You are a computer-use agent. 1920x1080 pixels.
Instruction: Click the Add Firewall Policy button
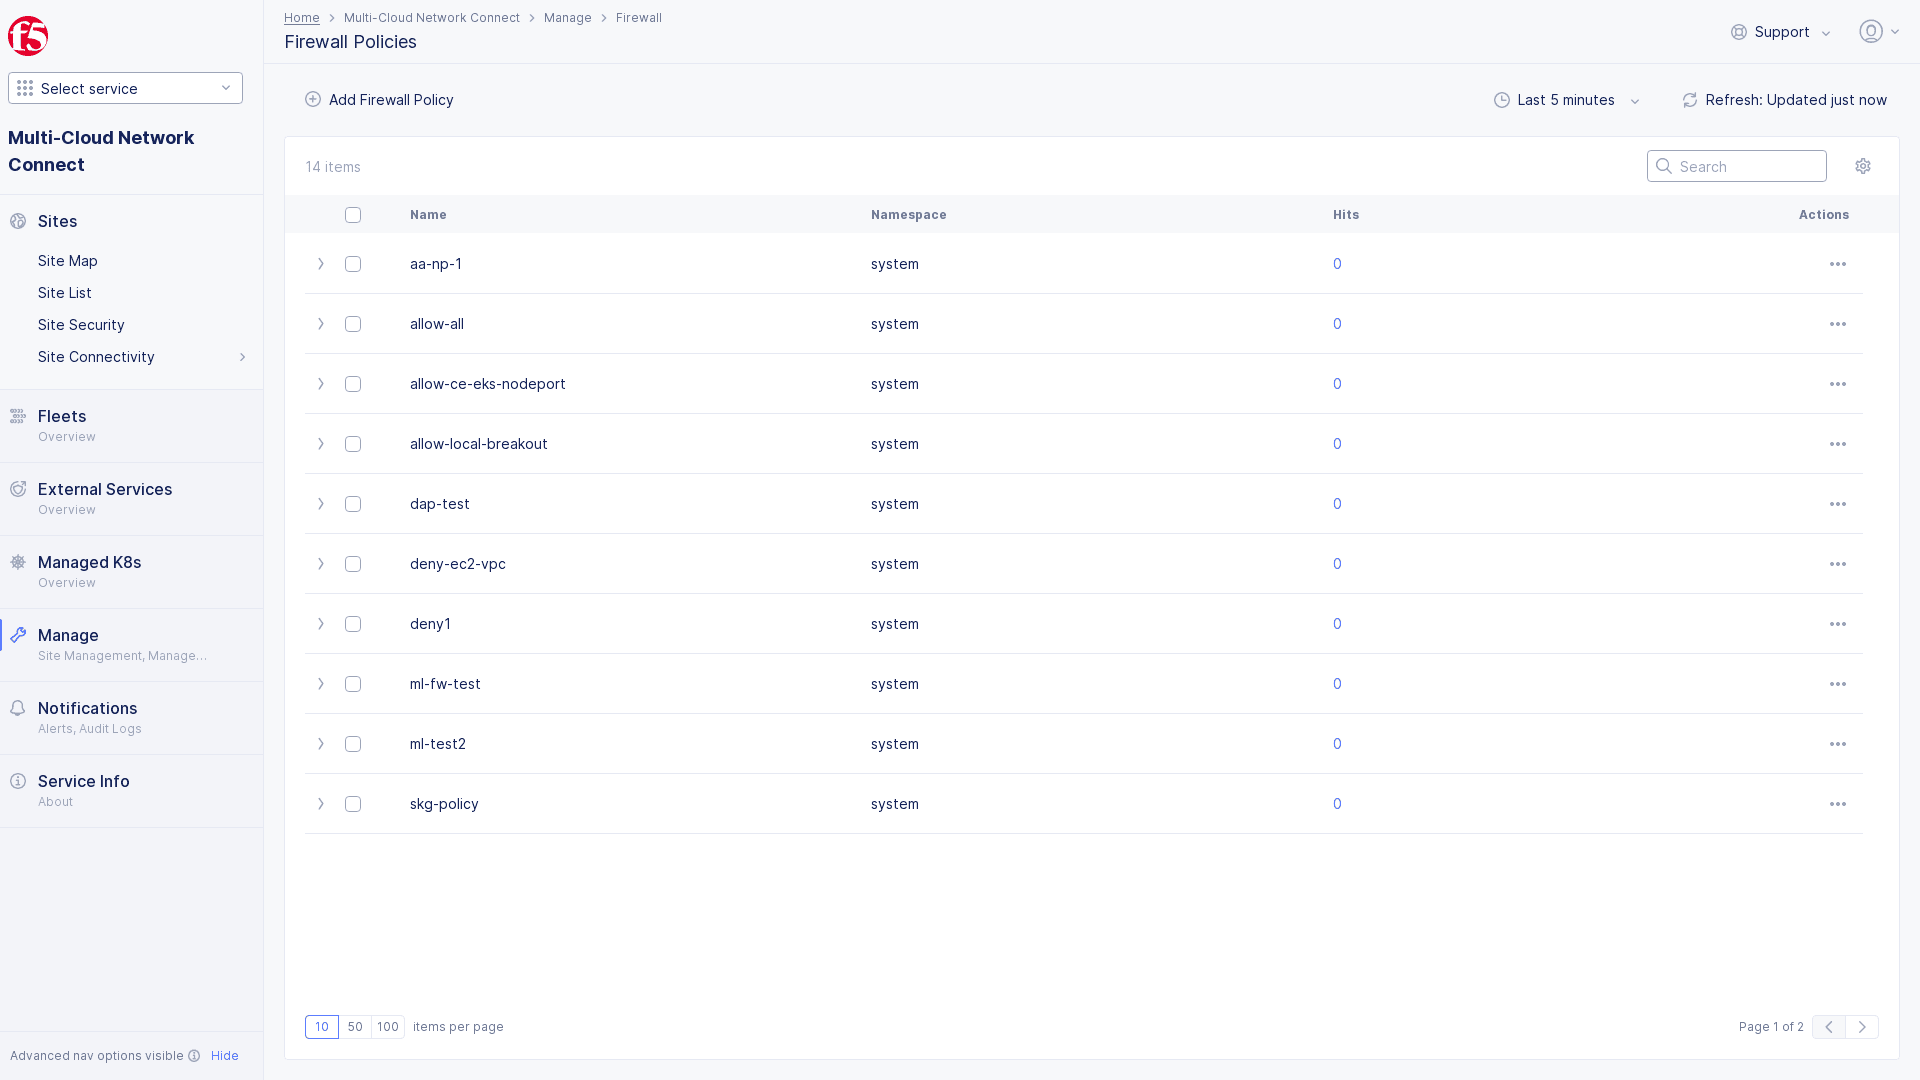[x=378, y=99]
